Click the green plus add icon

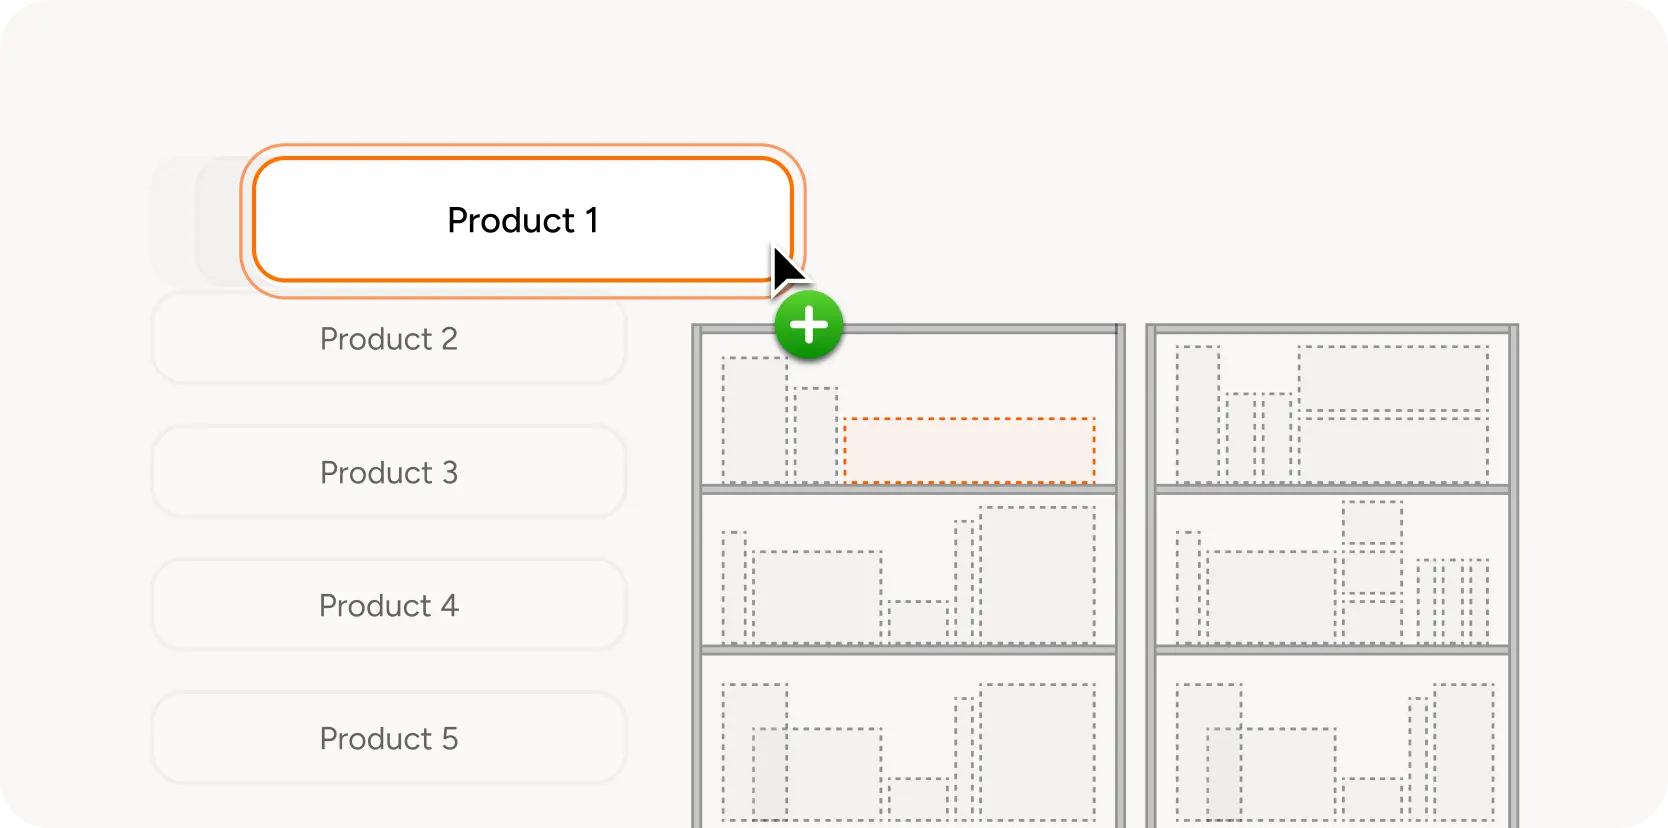(x=809, y=325)
